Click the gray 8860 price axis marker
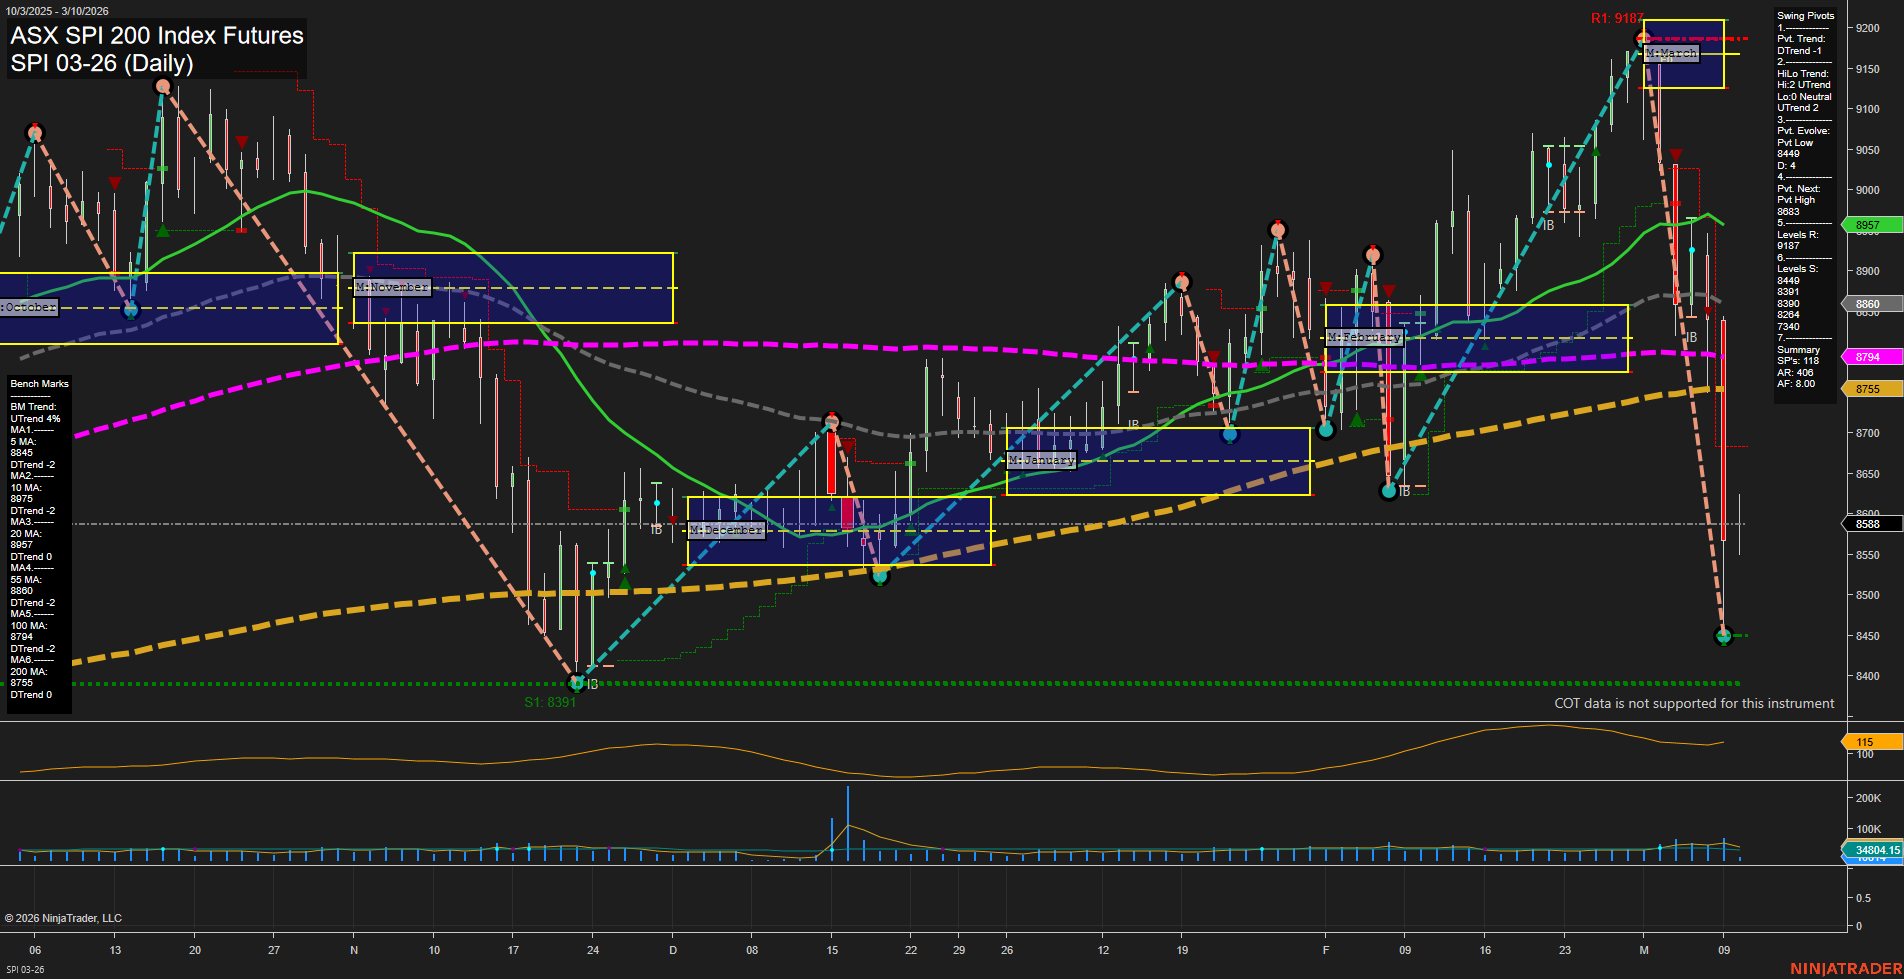This screenshot has width=1904, height=979. point(1869,304)
